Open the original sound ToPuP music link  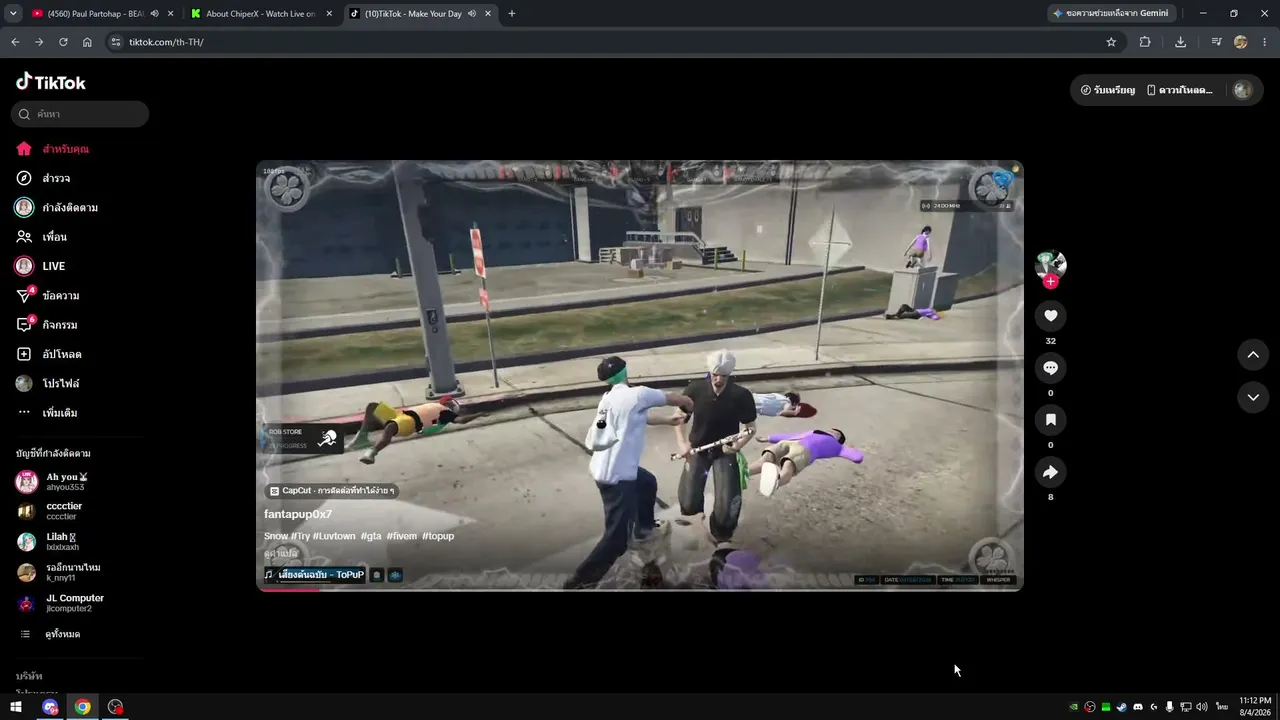(x=314, y=575)
